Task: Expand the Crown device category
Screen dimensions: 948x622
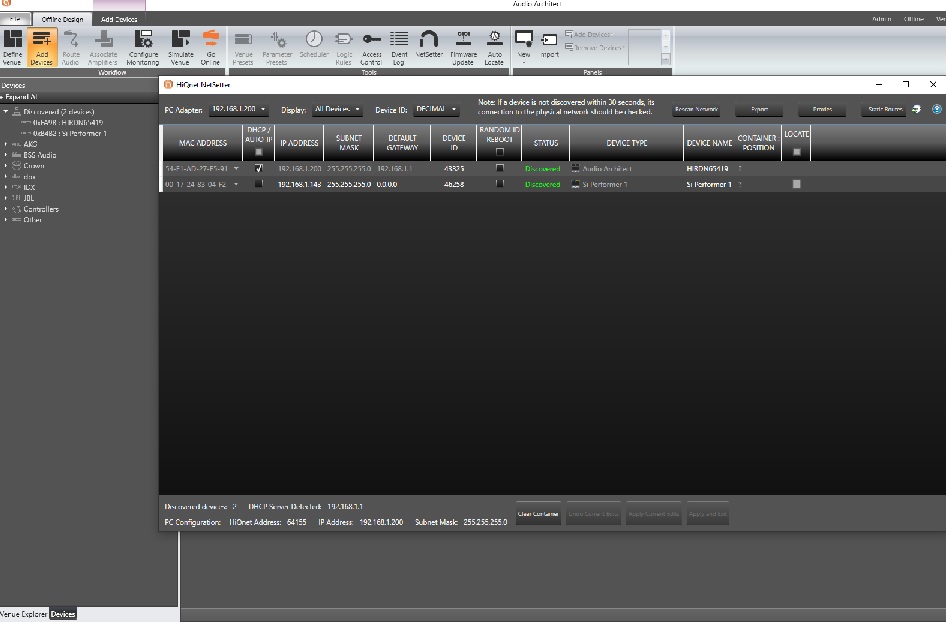Action: pyautogui.click(x=6, y=166)
